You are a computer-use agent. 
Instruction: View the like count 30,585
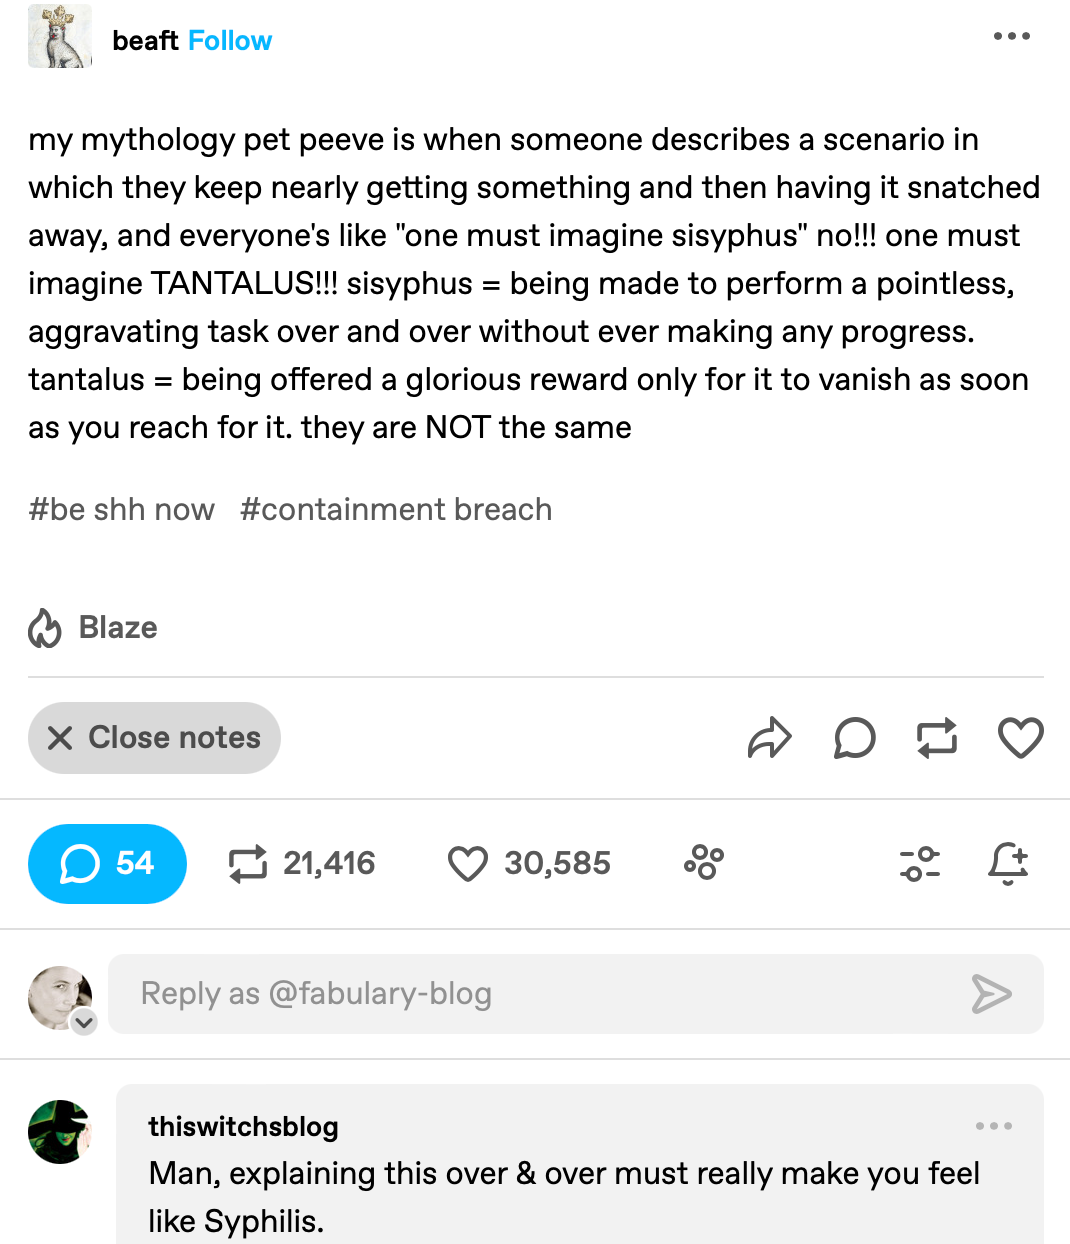(528, 864)
